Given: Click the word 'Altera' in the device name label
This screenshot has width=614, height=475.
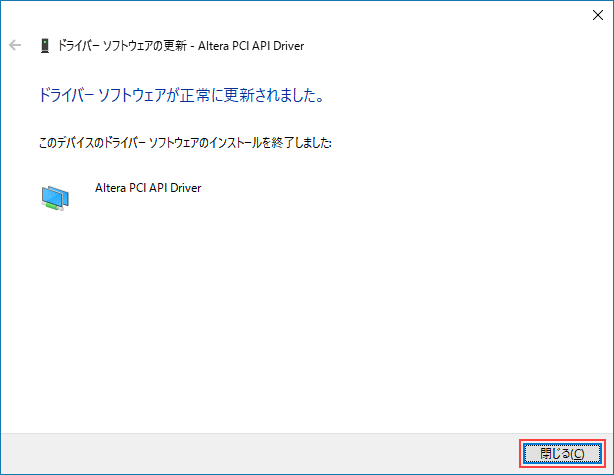Looking at the screenshot, I should click(x=110, y=187).
